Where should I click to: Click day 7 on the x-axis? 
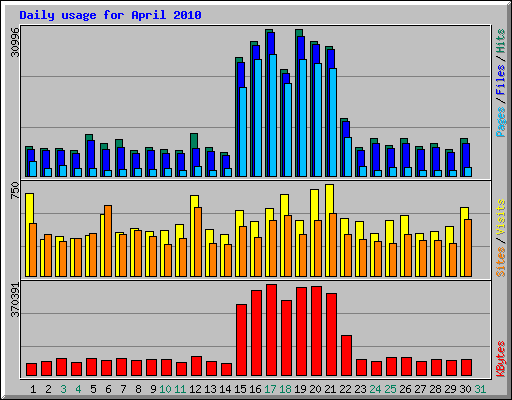pyautogui.click(x=123, y=389)
